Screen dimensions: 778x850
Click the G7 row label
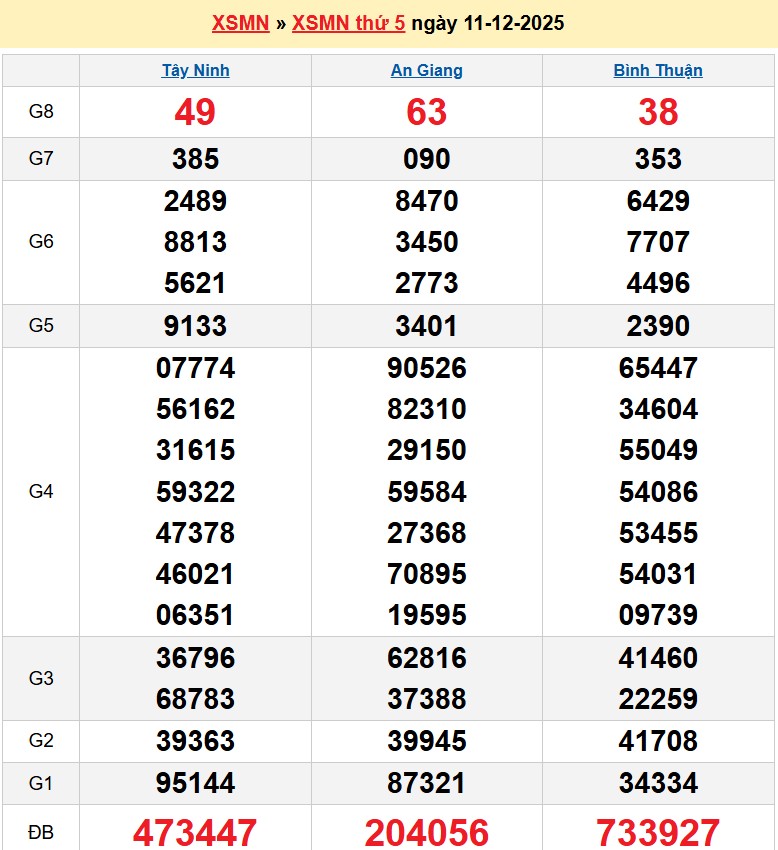pos(41,159)
